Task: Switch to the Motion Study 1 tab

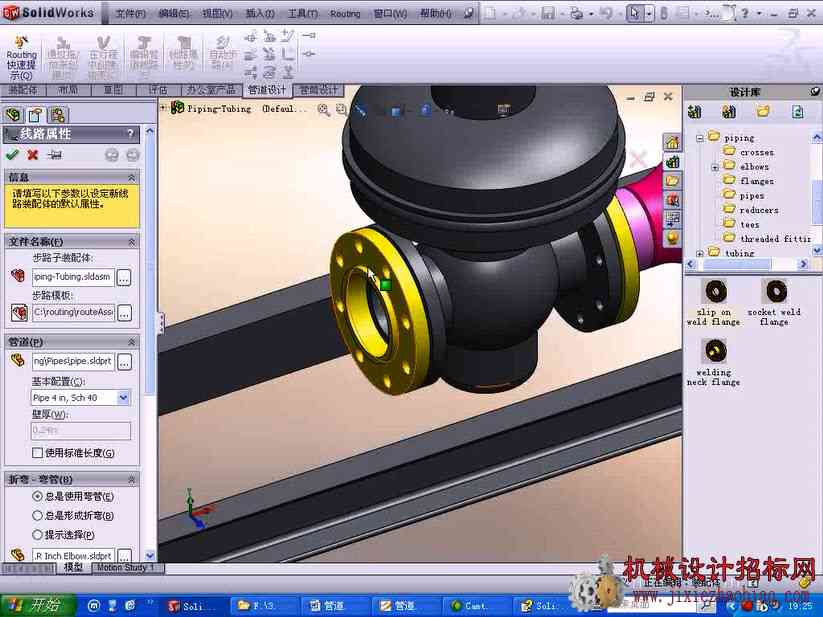Action: [125, 568]
